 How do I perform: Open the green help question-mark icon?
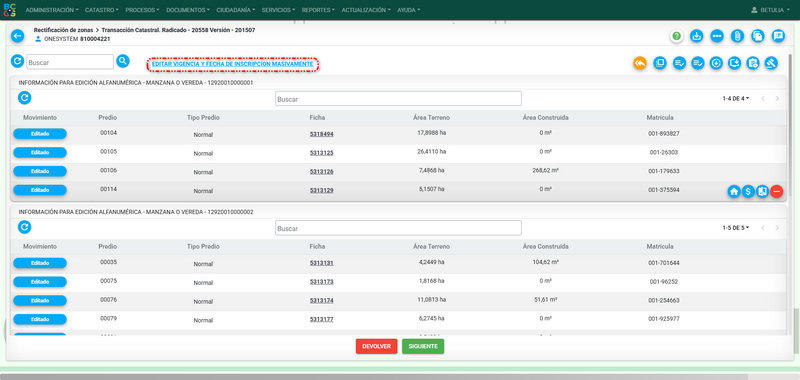click(x=677, y=36)
